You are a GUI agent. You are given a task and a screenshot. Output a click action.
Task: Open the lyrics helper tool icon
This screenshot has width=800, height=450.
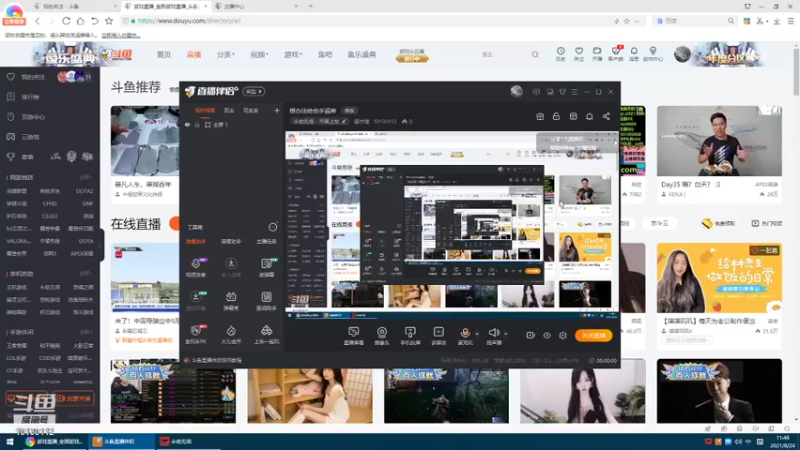[x=266, y=300]
